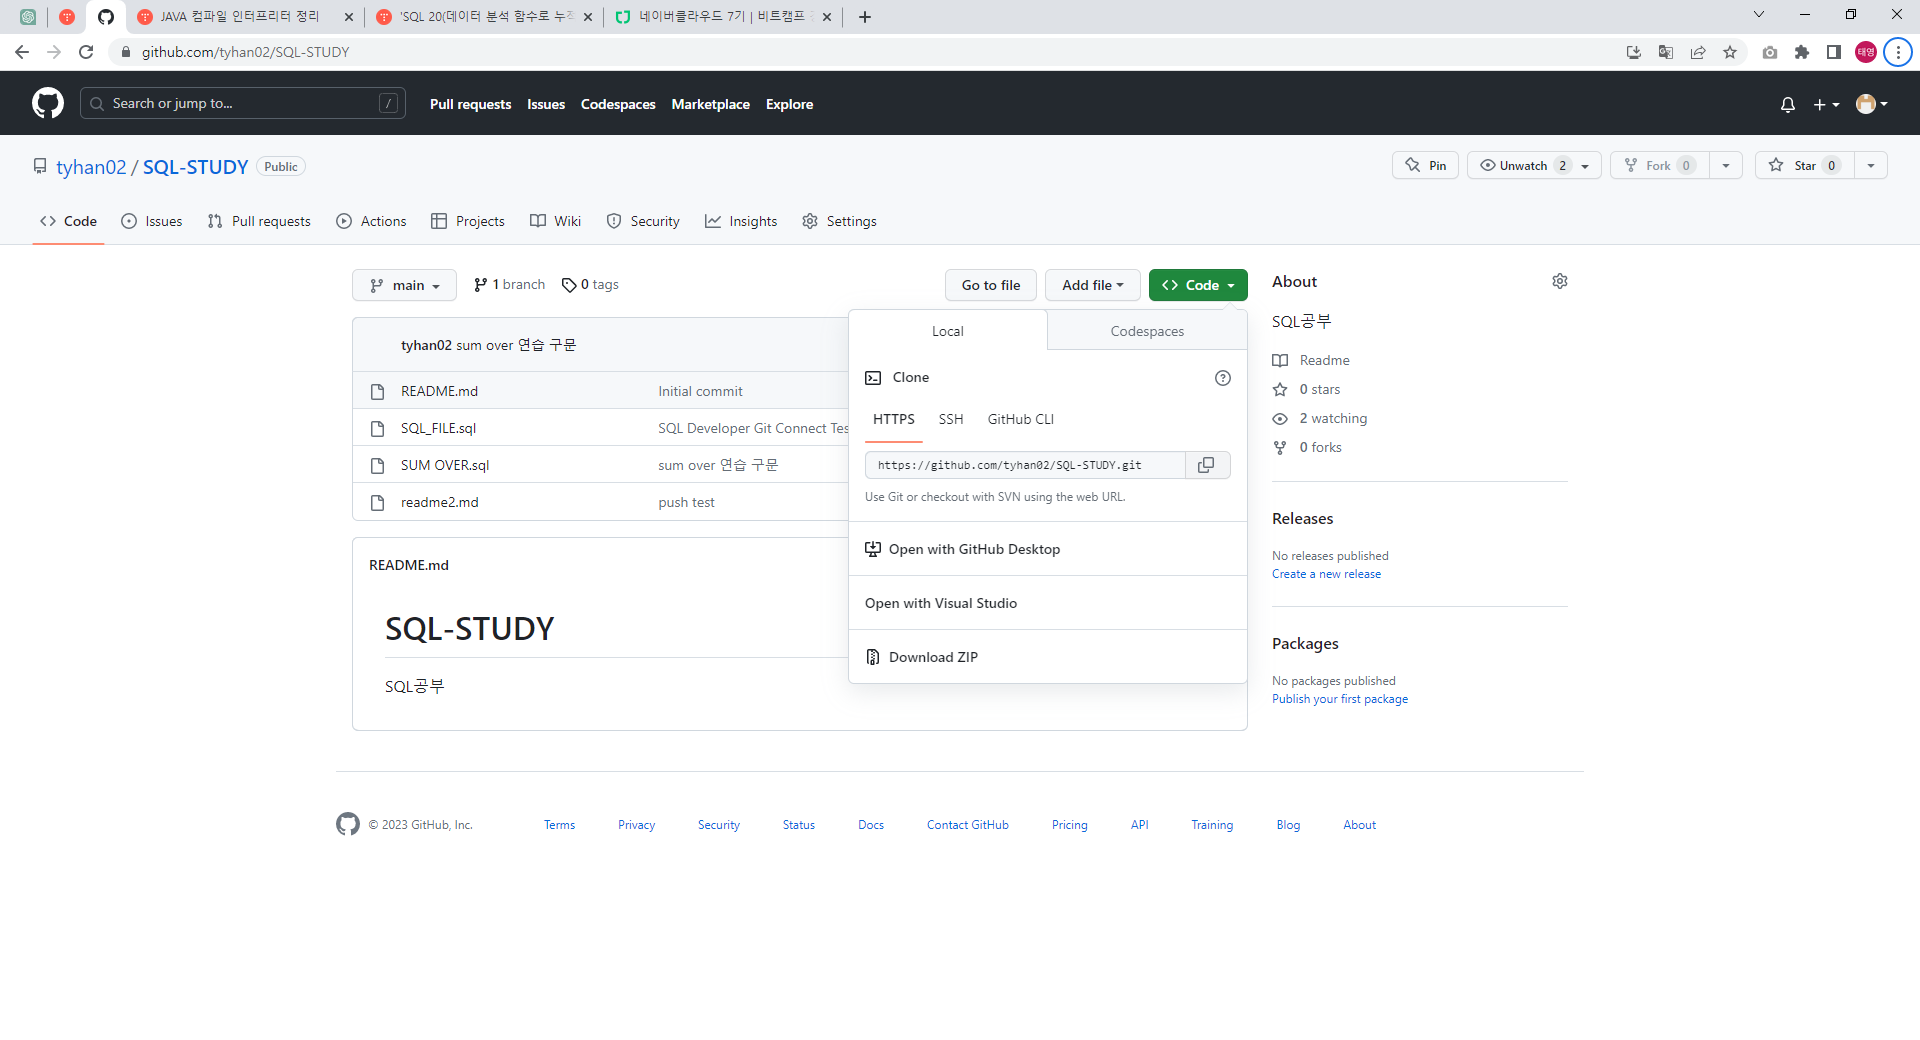The image size is (1920, 1040).
Task: Open the Wiki tab
Action: (556, 221)
